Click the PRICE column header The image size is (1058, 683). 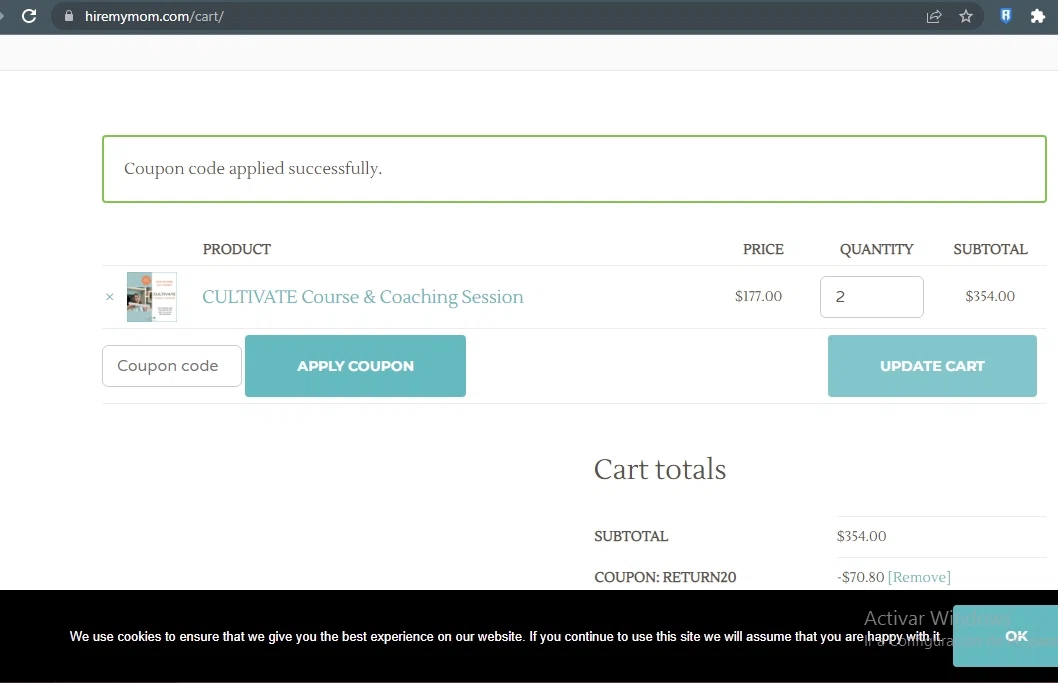pyautogui.click(x=763, y=249)
